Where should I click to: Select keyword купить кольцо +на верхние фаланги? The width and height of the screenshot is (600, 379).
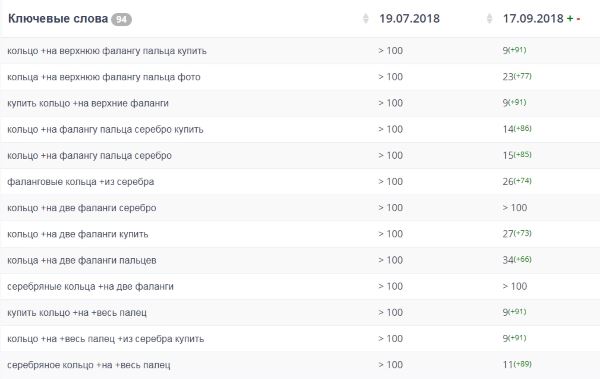click(x=88, y=103)
